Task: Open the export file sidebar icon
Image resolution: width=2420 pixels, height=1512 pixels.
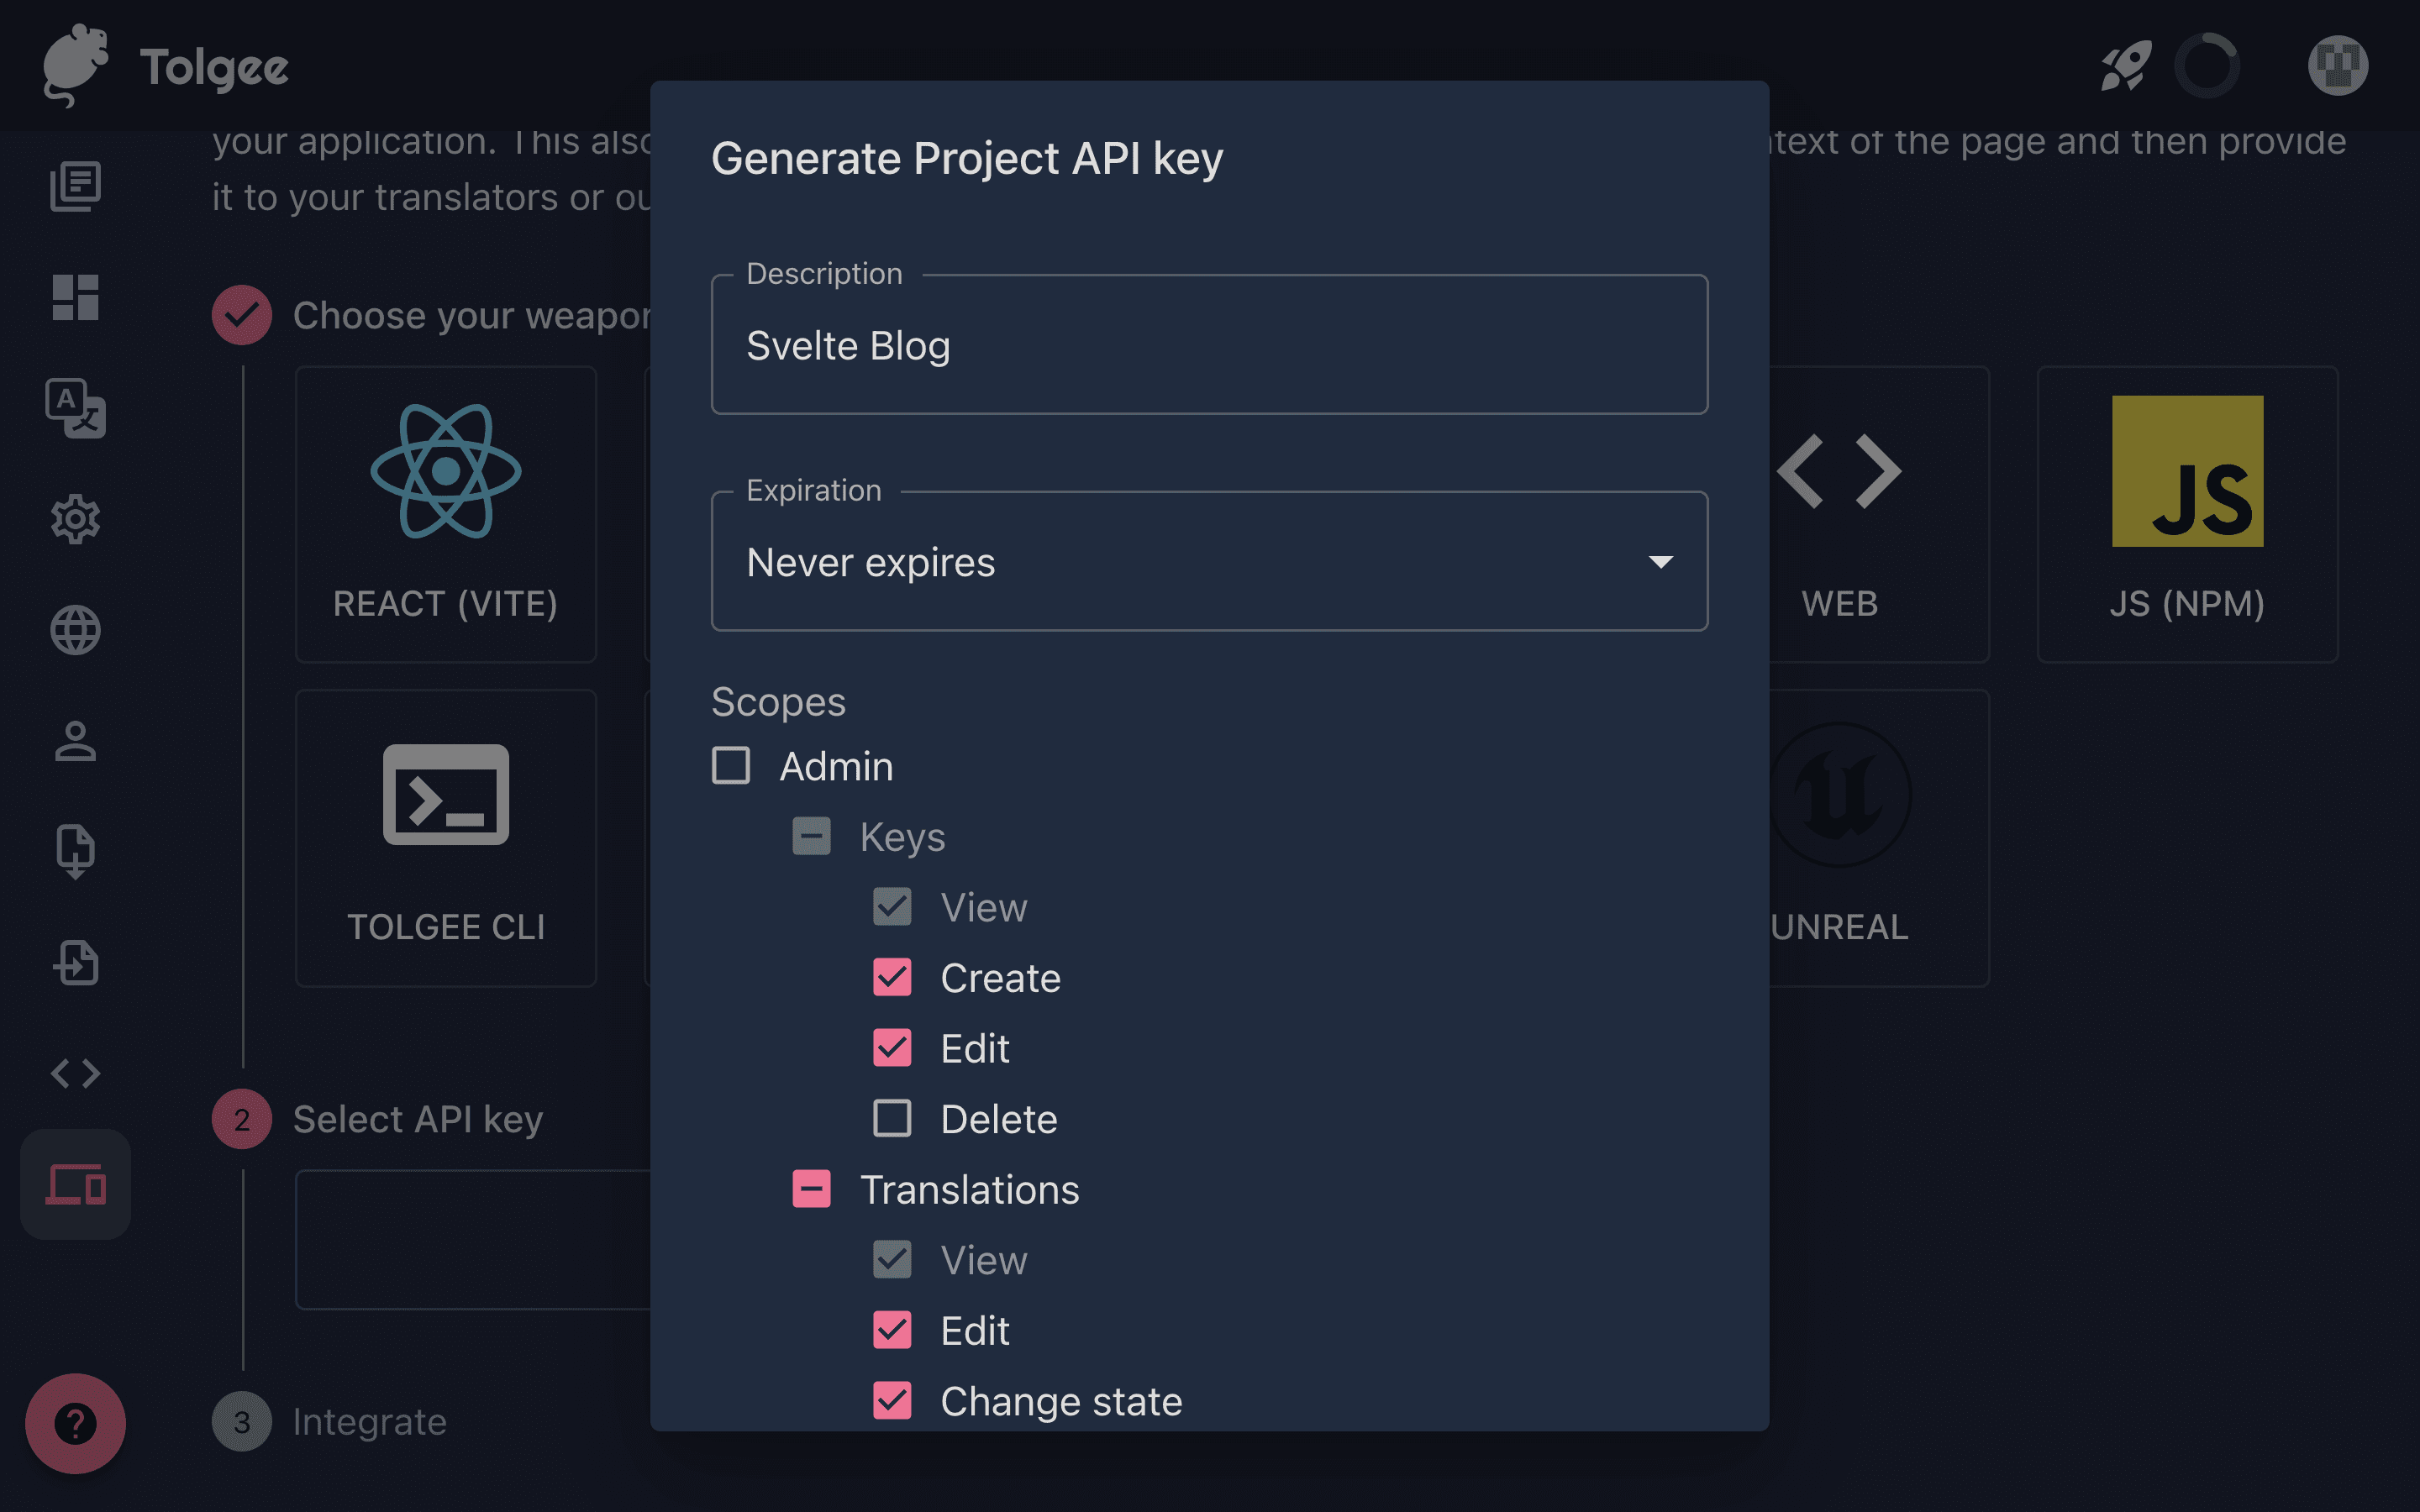Action: coord(76,962)
